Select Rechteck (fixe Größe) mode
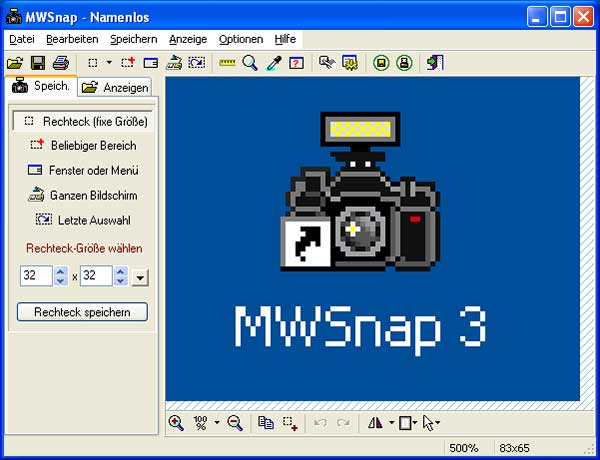 [x=83, y=121]
